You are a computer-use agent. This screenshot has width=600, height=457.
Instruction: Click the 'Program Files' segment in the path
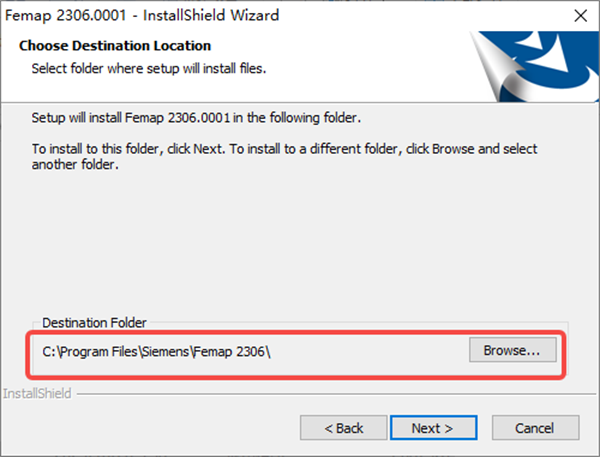click(x=102, y=352)
